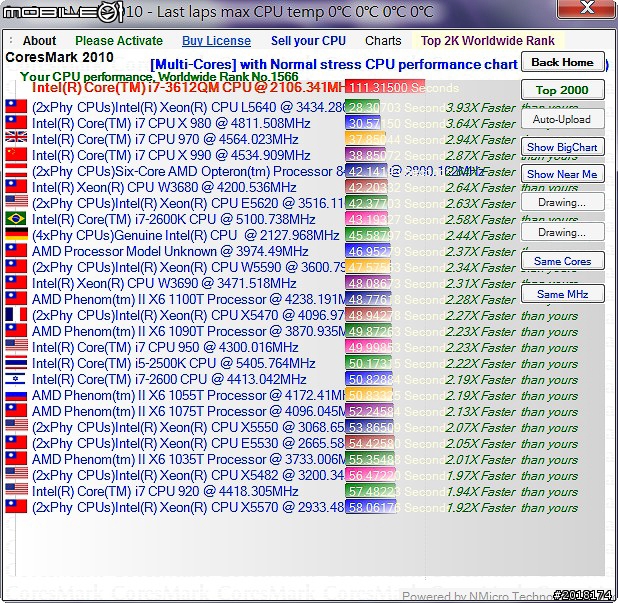
Task: Click US flag beside Xeon X5550 row
Action: pos(16,426)
